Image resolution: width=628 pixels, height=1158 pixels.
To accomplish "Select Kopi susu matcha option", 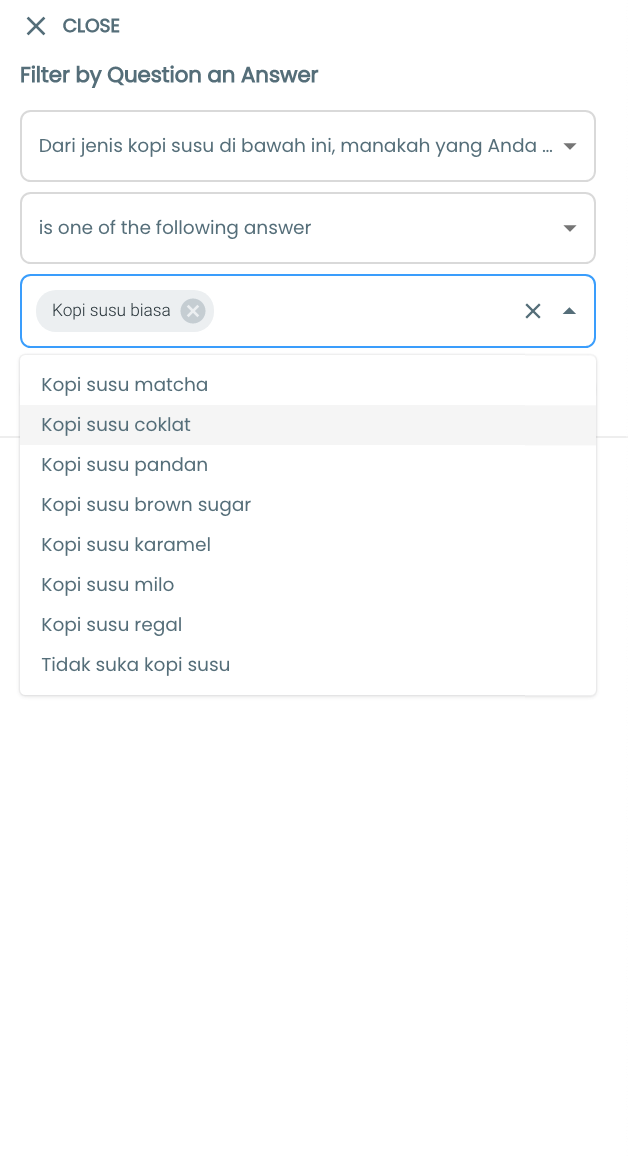I will (x=307, y=385).
